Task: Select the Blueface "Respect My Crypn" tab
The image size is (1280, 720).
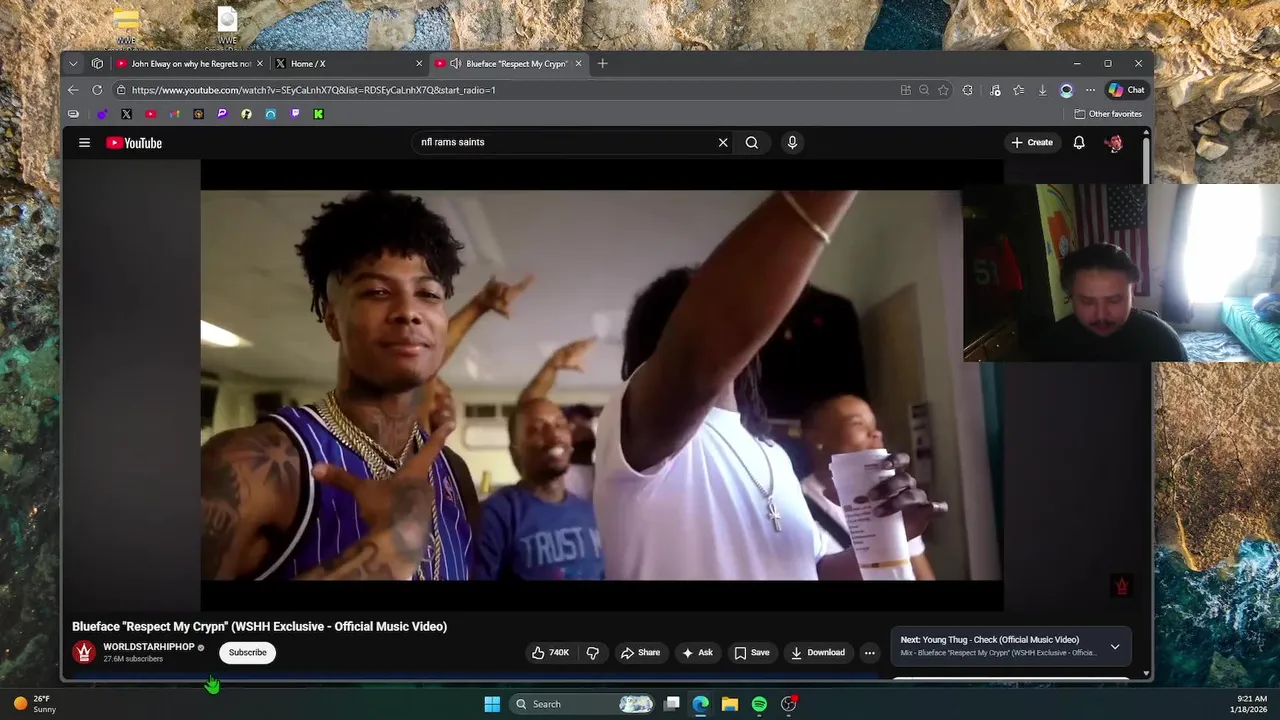Action: (510, 63)
